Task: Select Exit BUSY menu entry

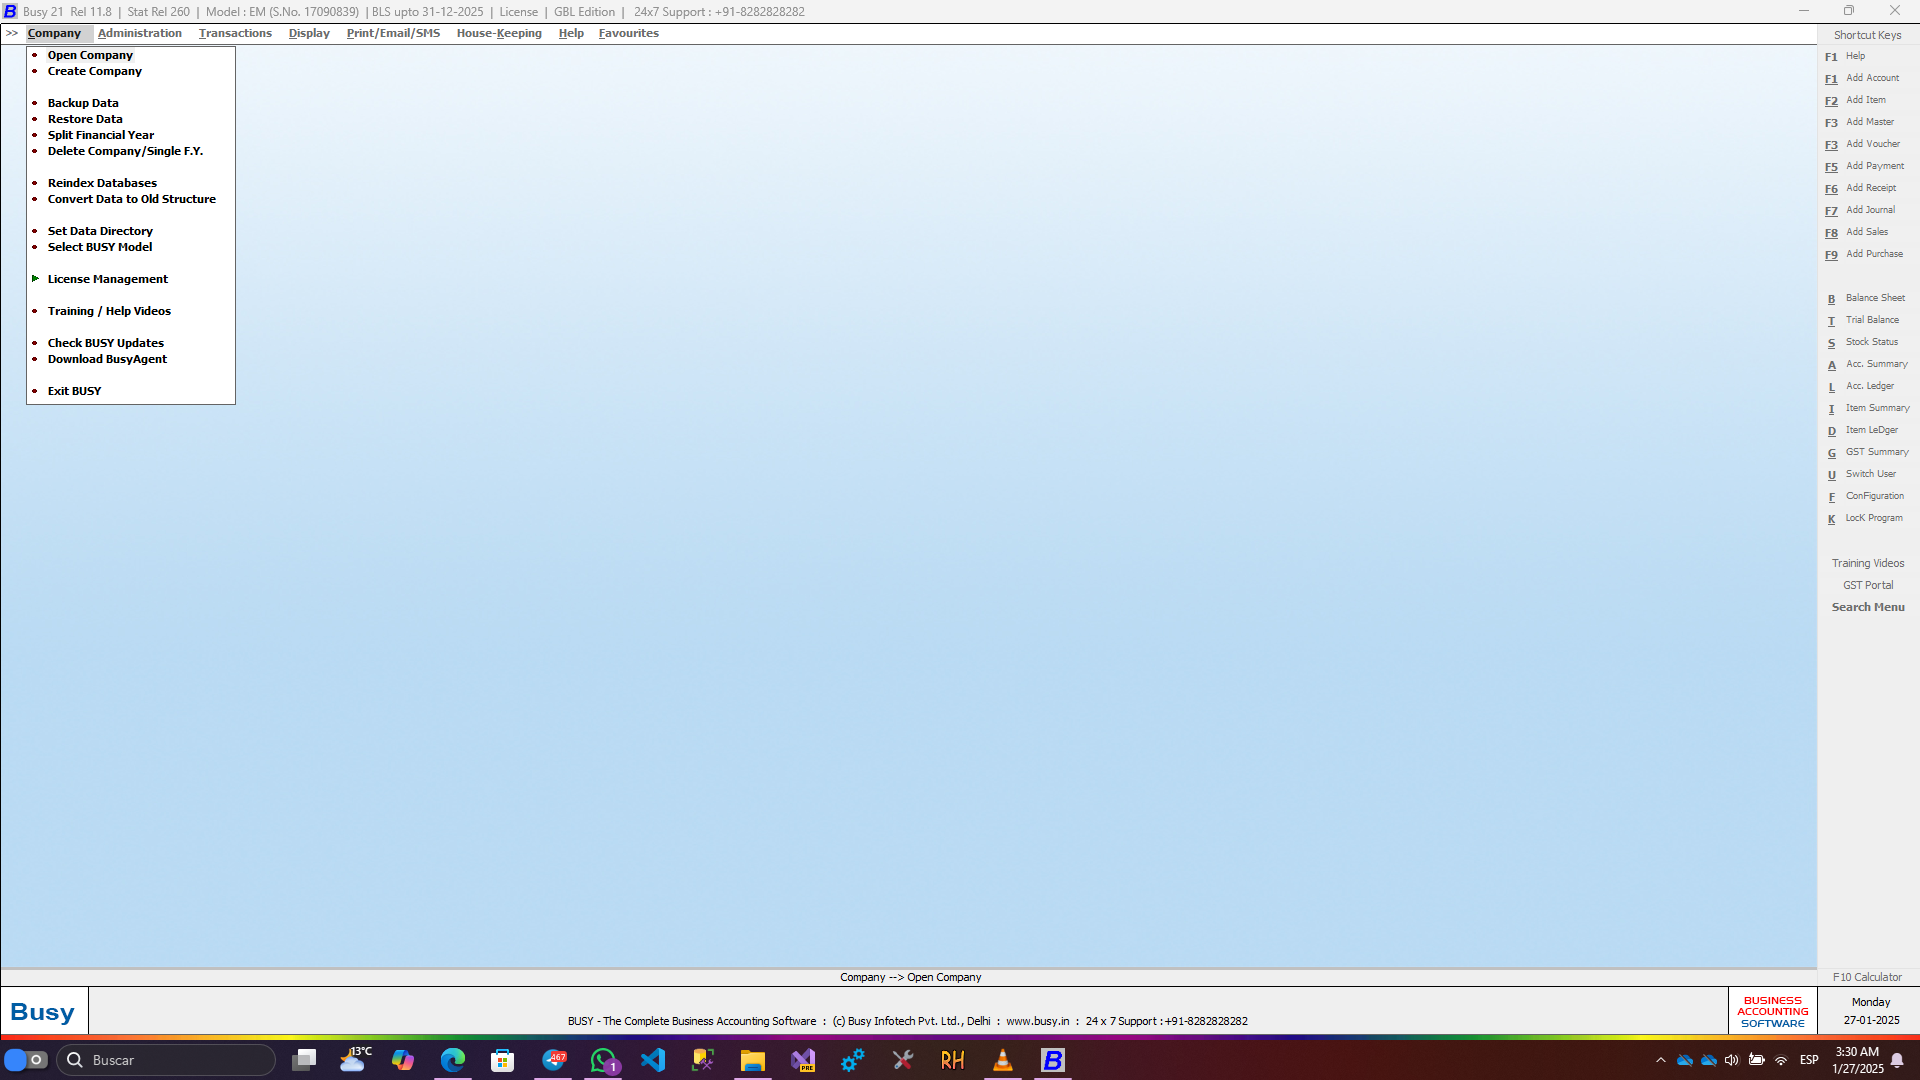Action: coord(74,391)
